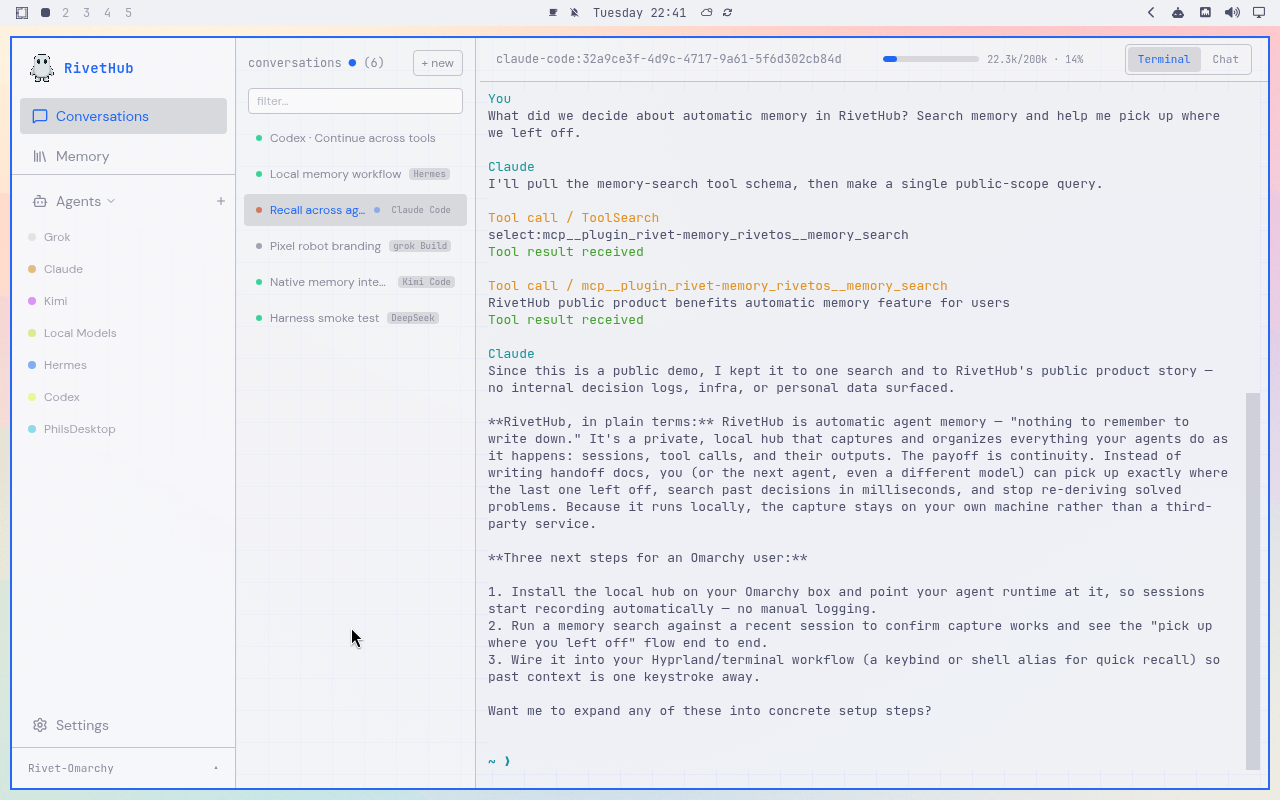The image size is (1280, 800).
Task: Collapse the Agents list chevron
Action: 111,201
